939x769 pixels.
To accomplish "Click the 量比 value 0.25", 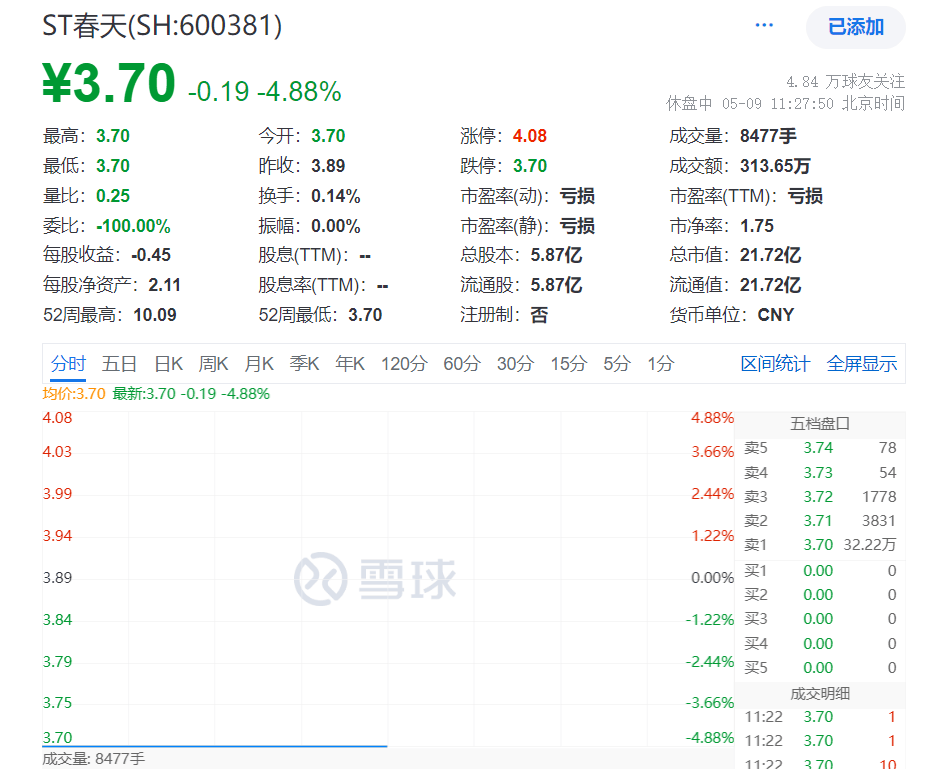I will coord(113,196).
